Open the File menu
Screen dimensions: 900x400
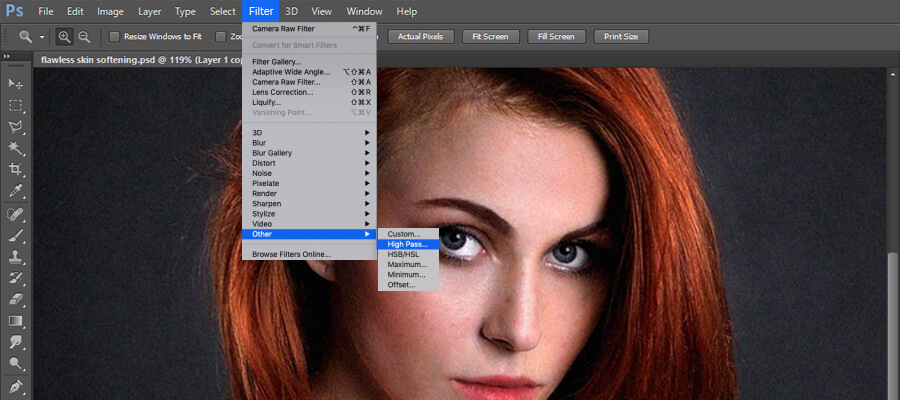tap(45, 11)
